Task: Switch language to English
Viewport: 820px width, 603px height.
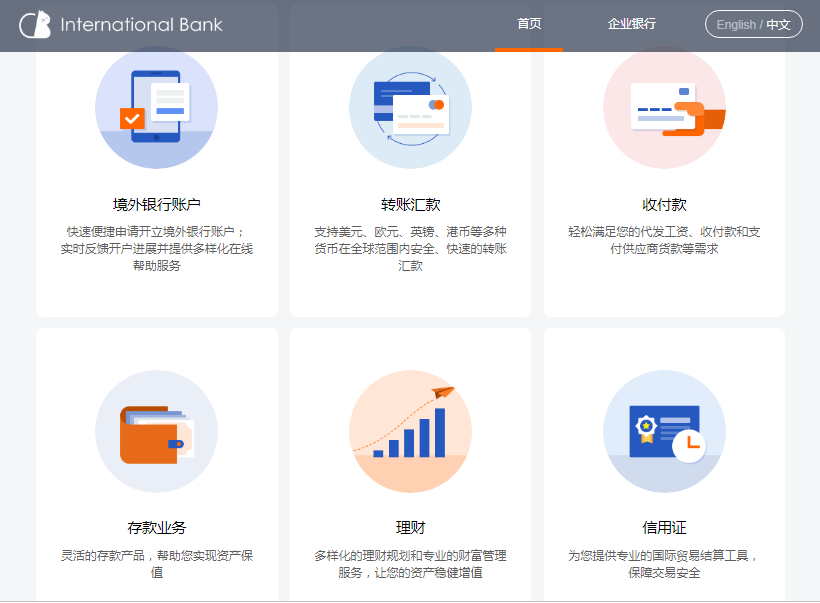Action: point(736,25)
